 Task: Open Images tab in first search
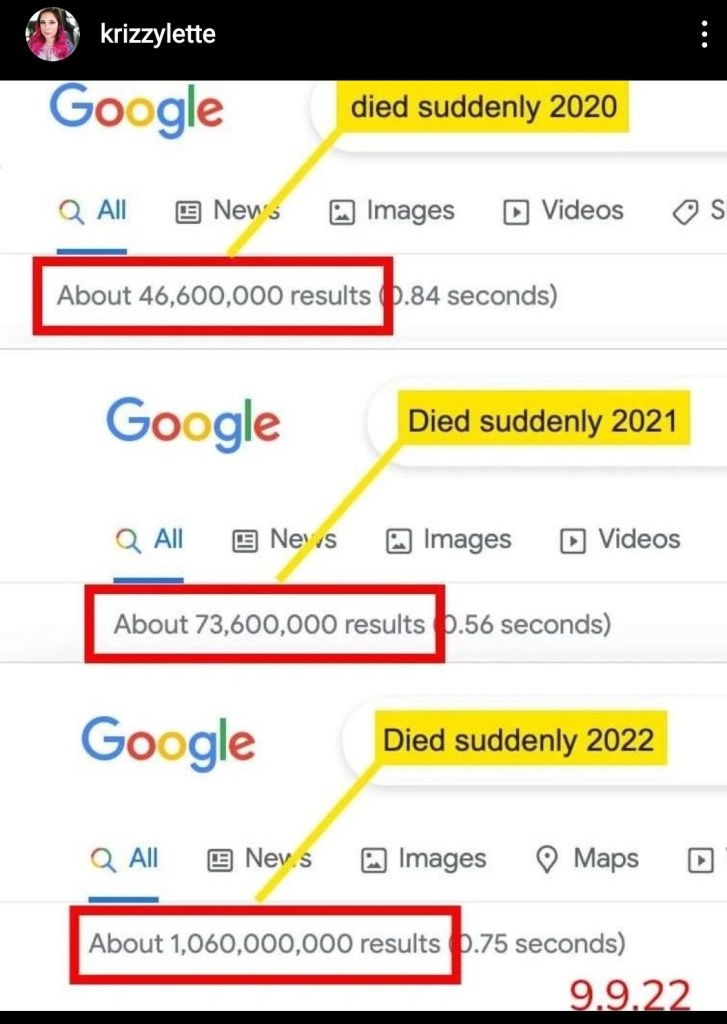pyautogui.click(x=391, y=211)
